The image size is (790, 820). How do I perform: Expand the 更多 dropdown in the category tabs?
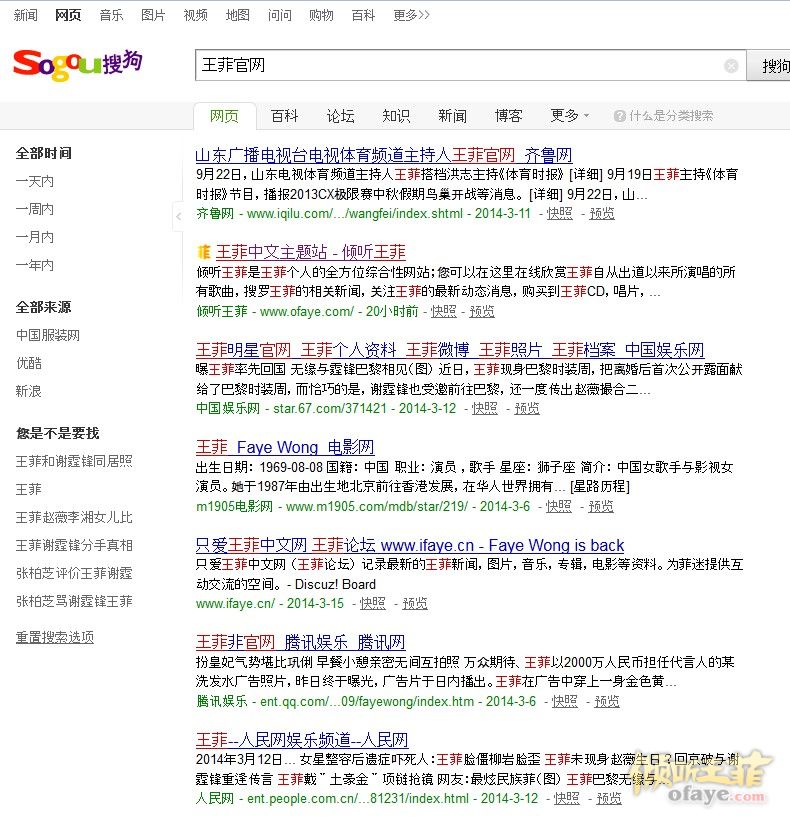(569, 116)
